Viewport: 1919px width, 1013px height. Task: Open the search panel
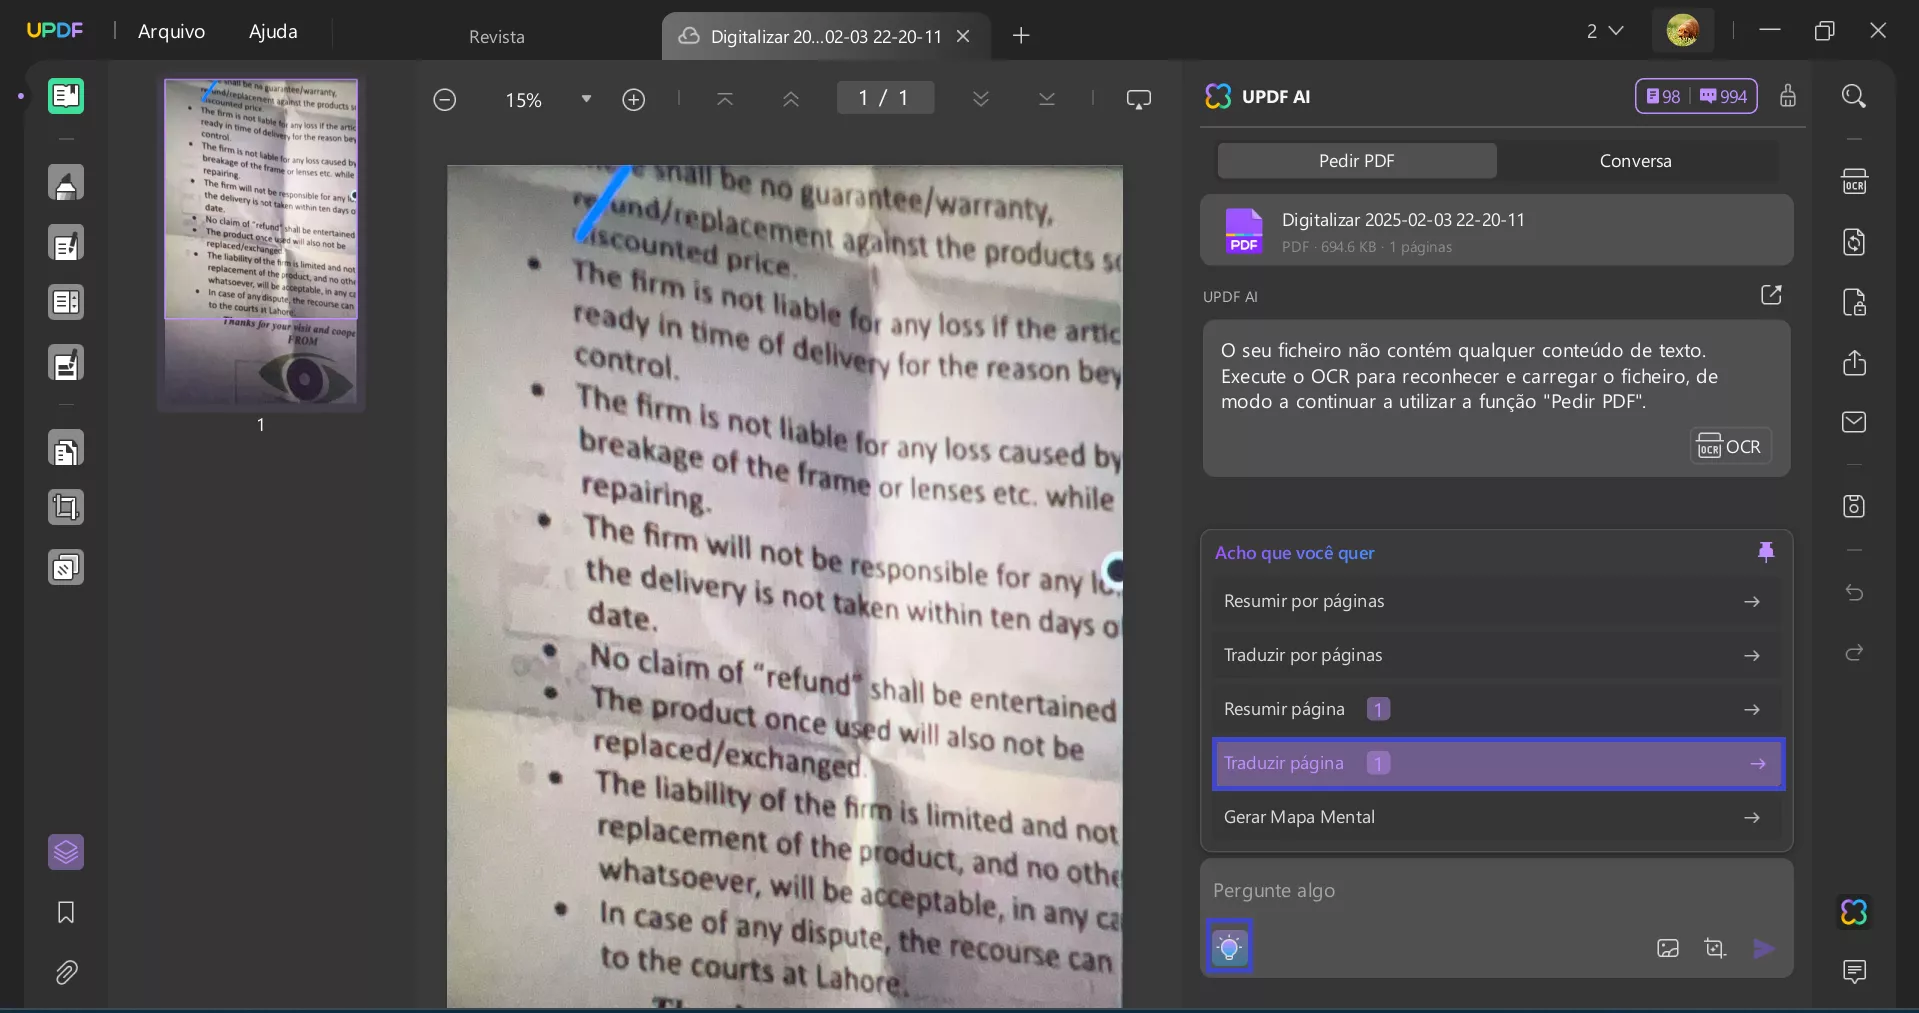point(1855,96)
